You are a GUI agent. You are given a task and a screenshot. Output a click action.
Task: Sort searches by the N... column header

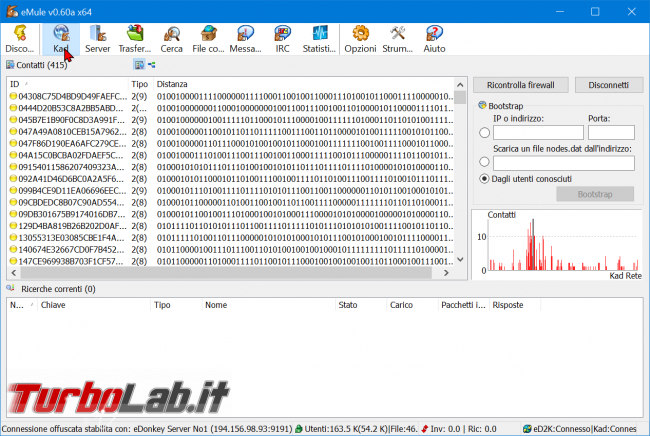[22, 305]
